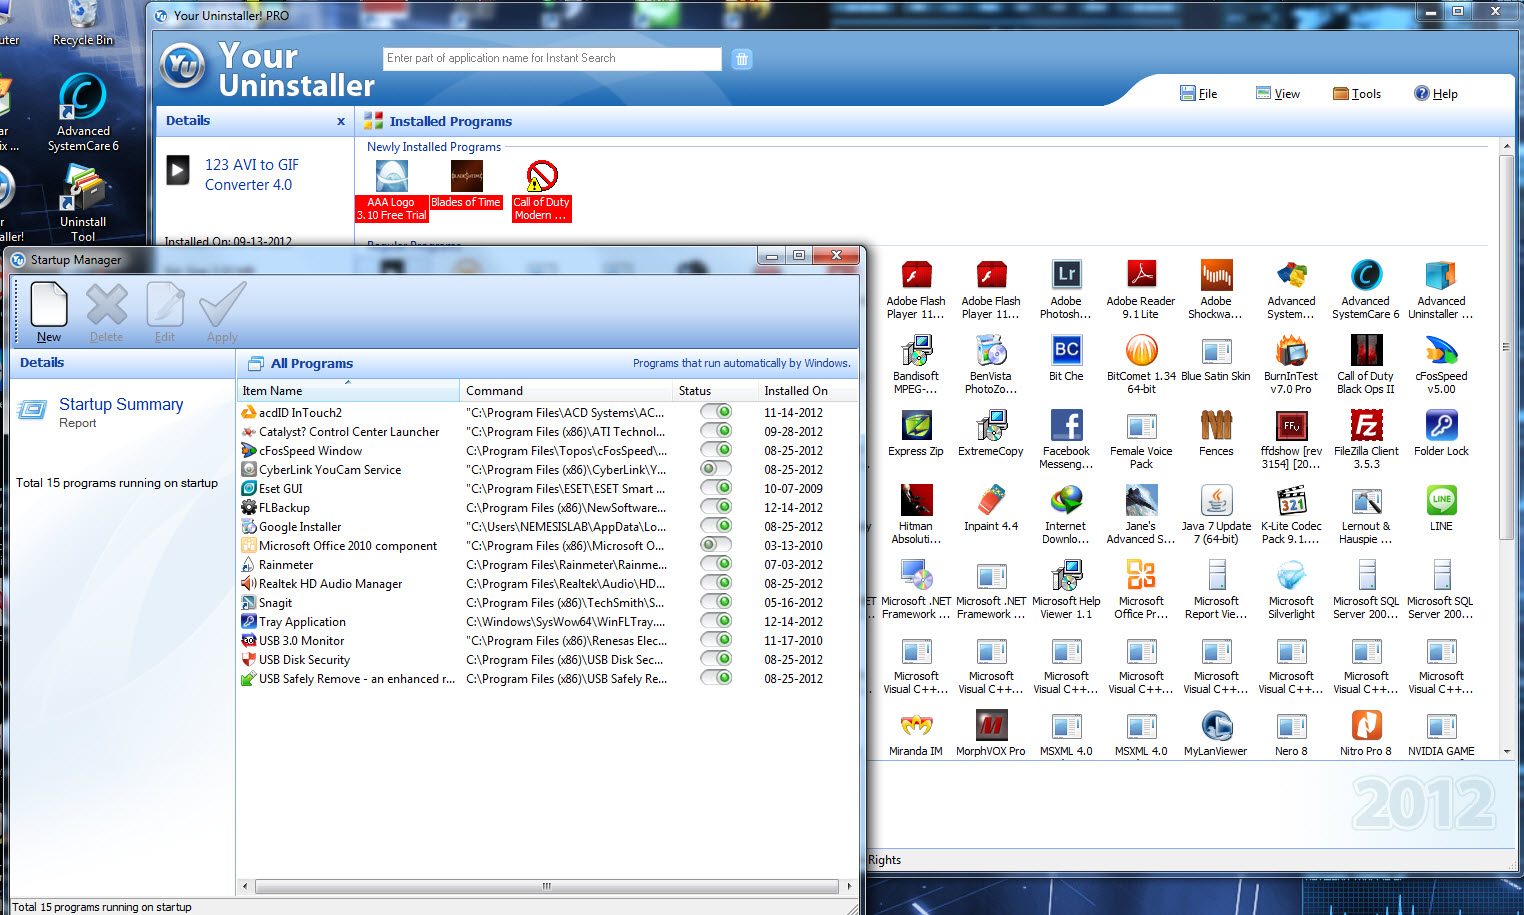Screen dimensions: 1524x915
Task: Sort startup list by Status column
Action: 715,391
